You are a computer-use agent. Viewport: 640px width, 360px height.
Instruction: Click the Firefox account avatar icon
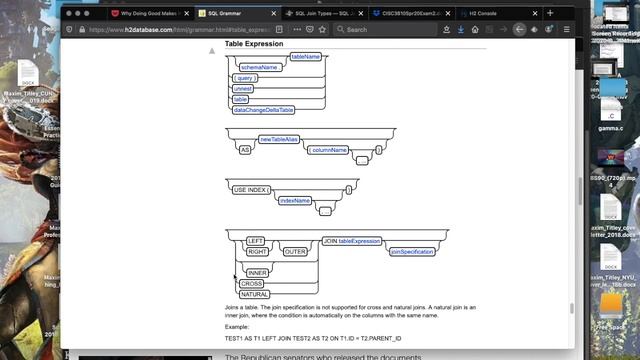549,29
